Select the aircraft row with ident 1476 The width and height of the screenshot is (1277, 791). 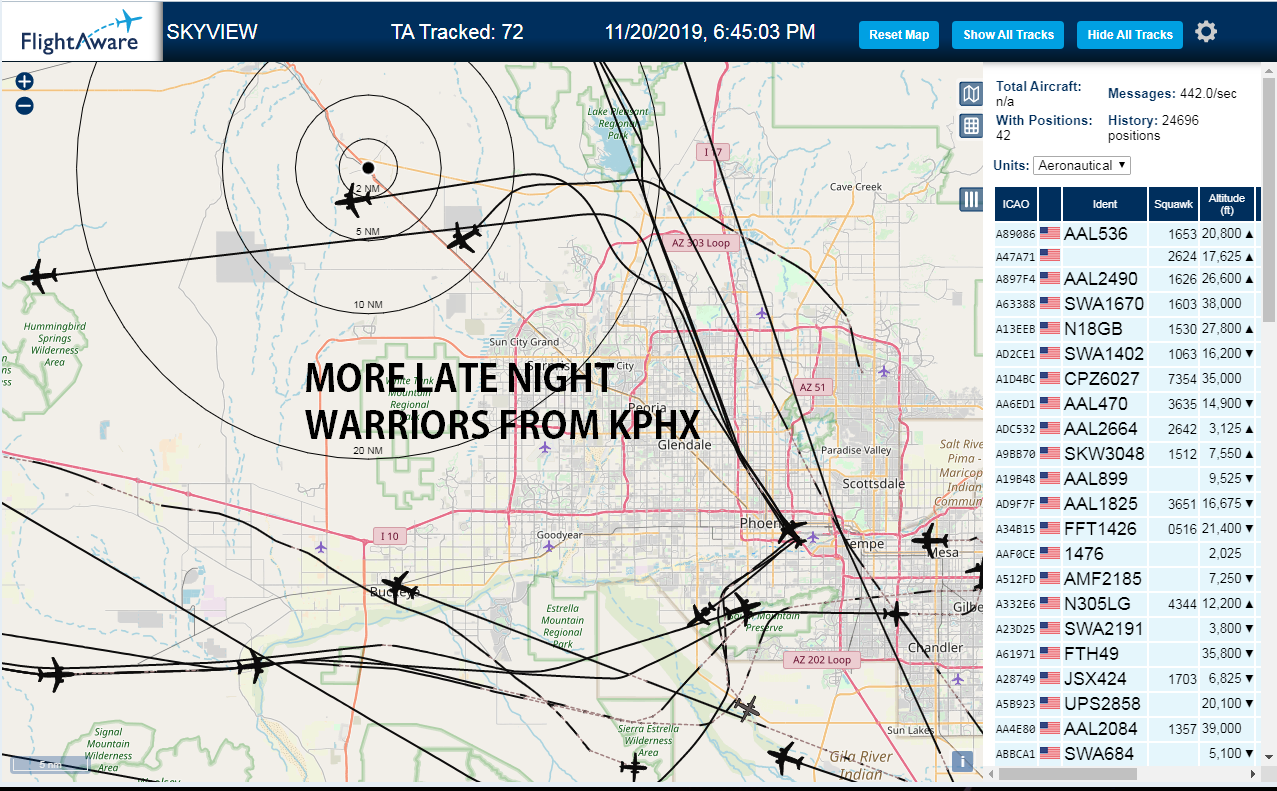[x=1127, y=554]
